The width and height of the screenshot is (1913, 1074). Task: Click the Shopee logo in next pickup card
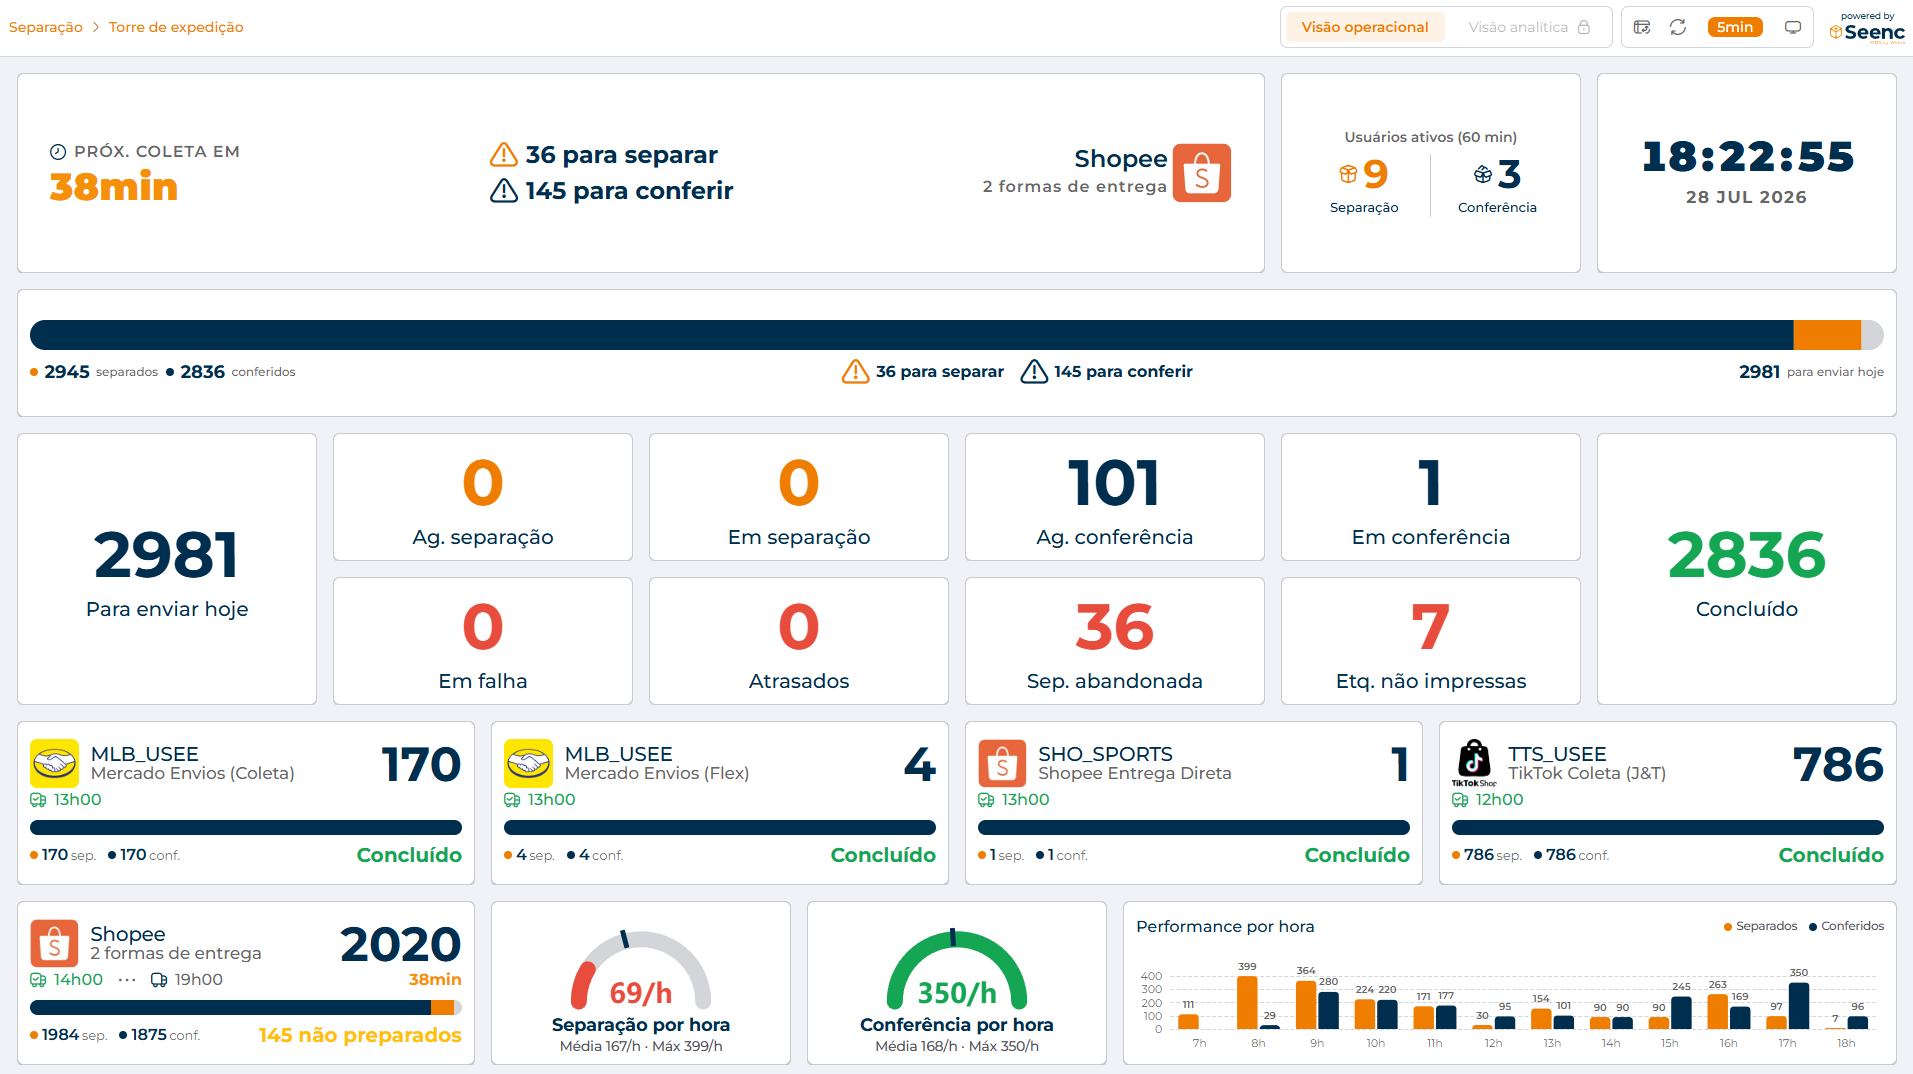coord(1202,173)
